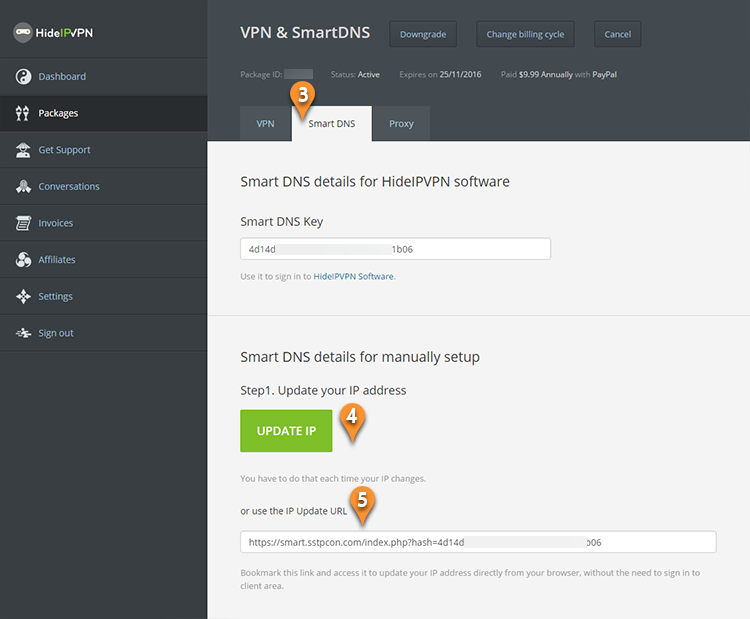The image size is (750, 619).
Task: Select the Smart DNS tab
Action: [331, 123]
